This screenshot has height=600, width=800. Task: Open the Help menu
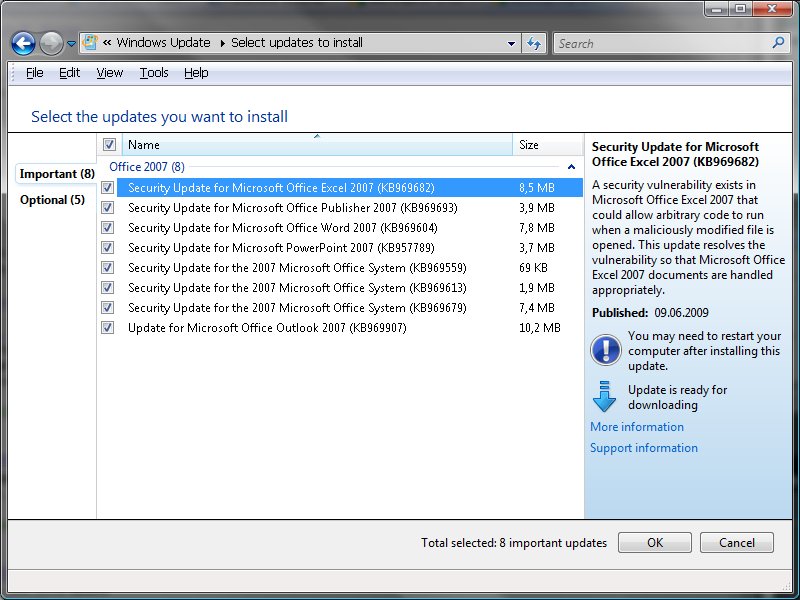pos(196,73)
